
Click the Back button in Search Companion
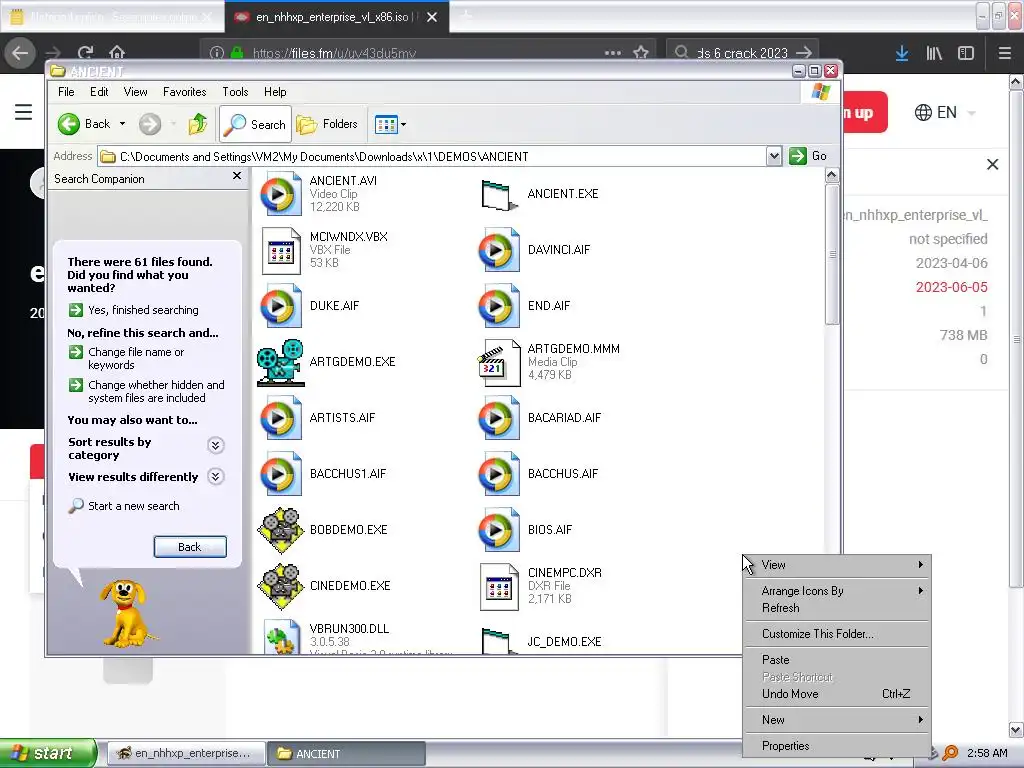190,547
